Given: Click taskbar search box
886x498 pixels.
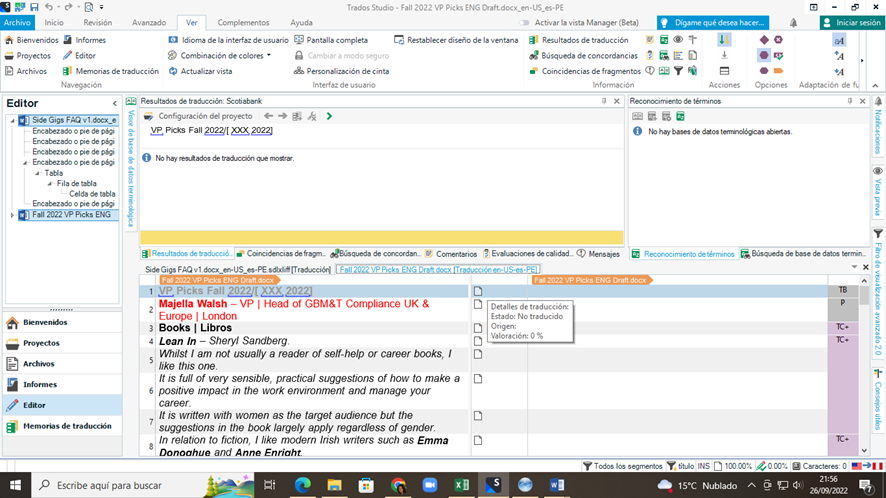Looking at the screenshot, I should (144, 485).
